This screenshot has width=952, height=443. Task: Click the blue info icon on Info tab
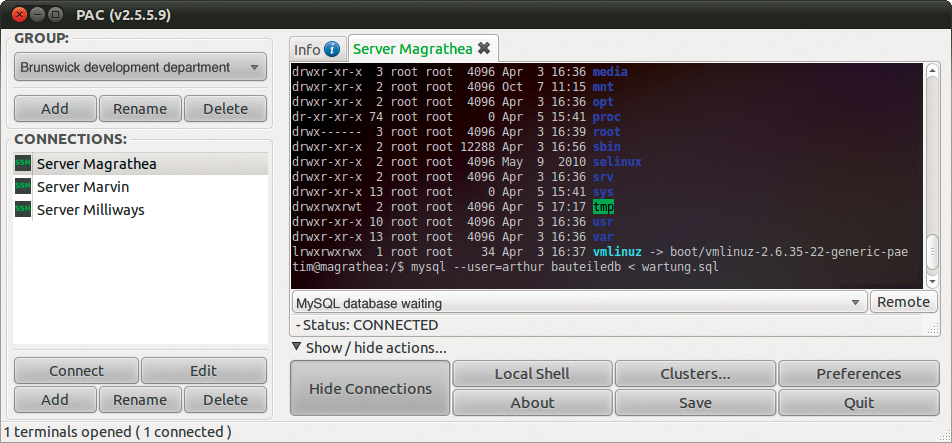pyautogui.click(x=332, y=49)
